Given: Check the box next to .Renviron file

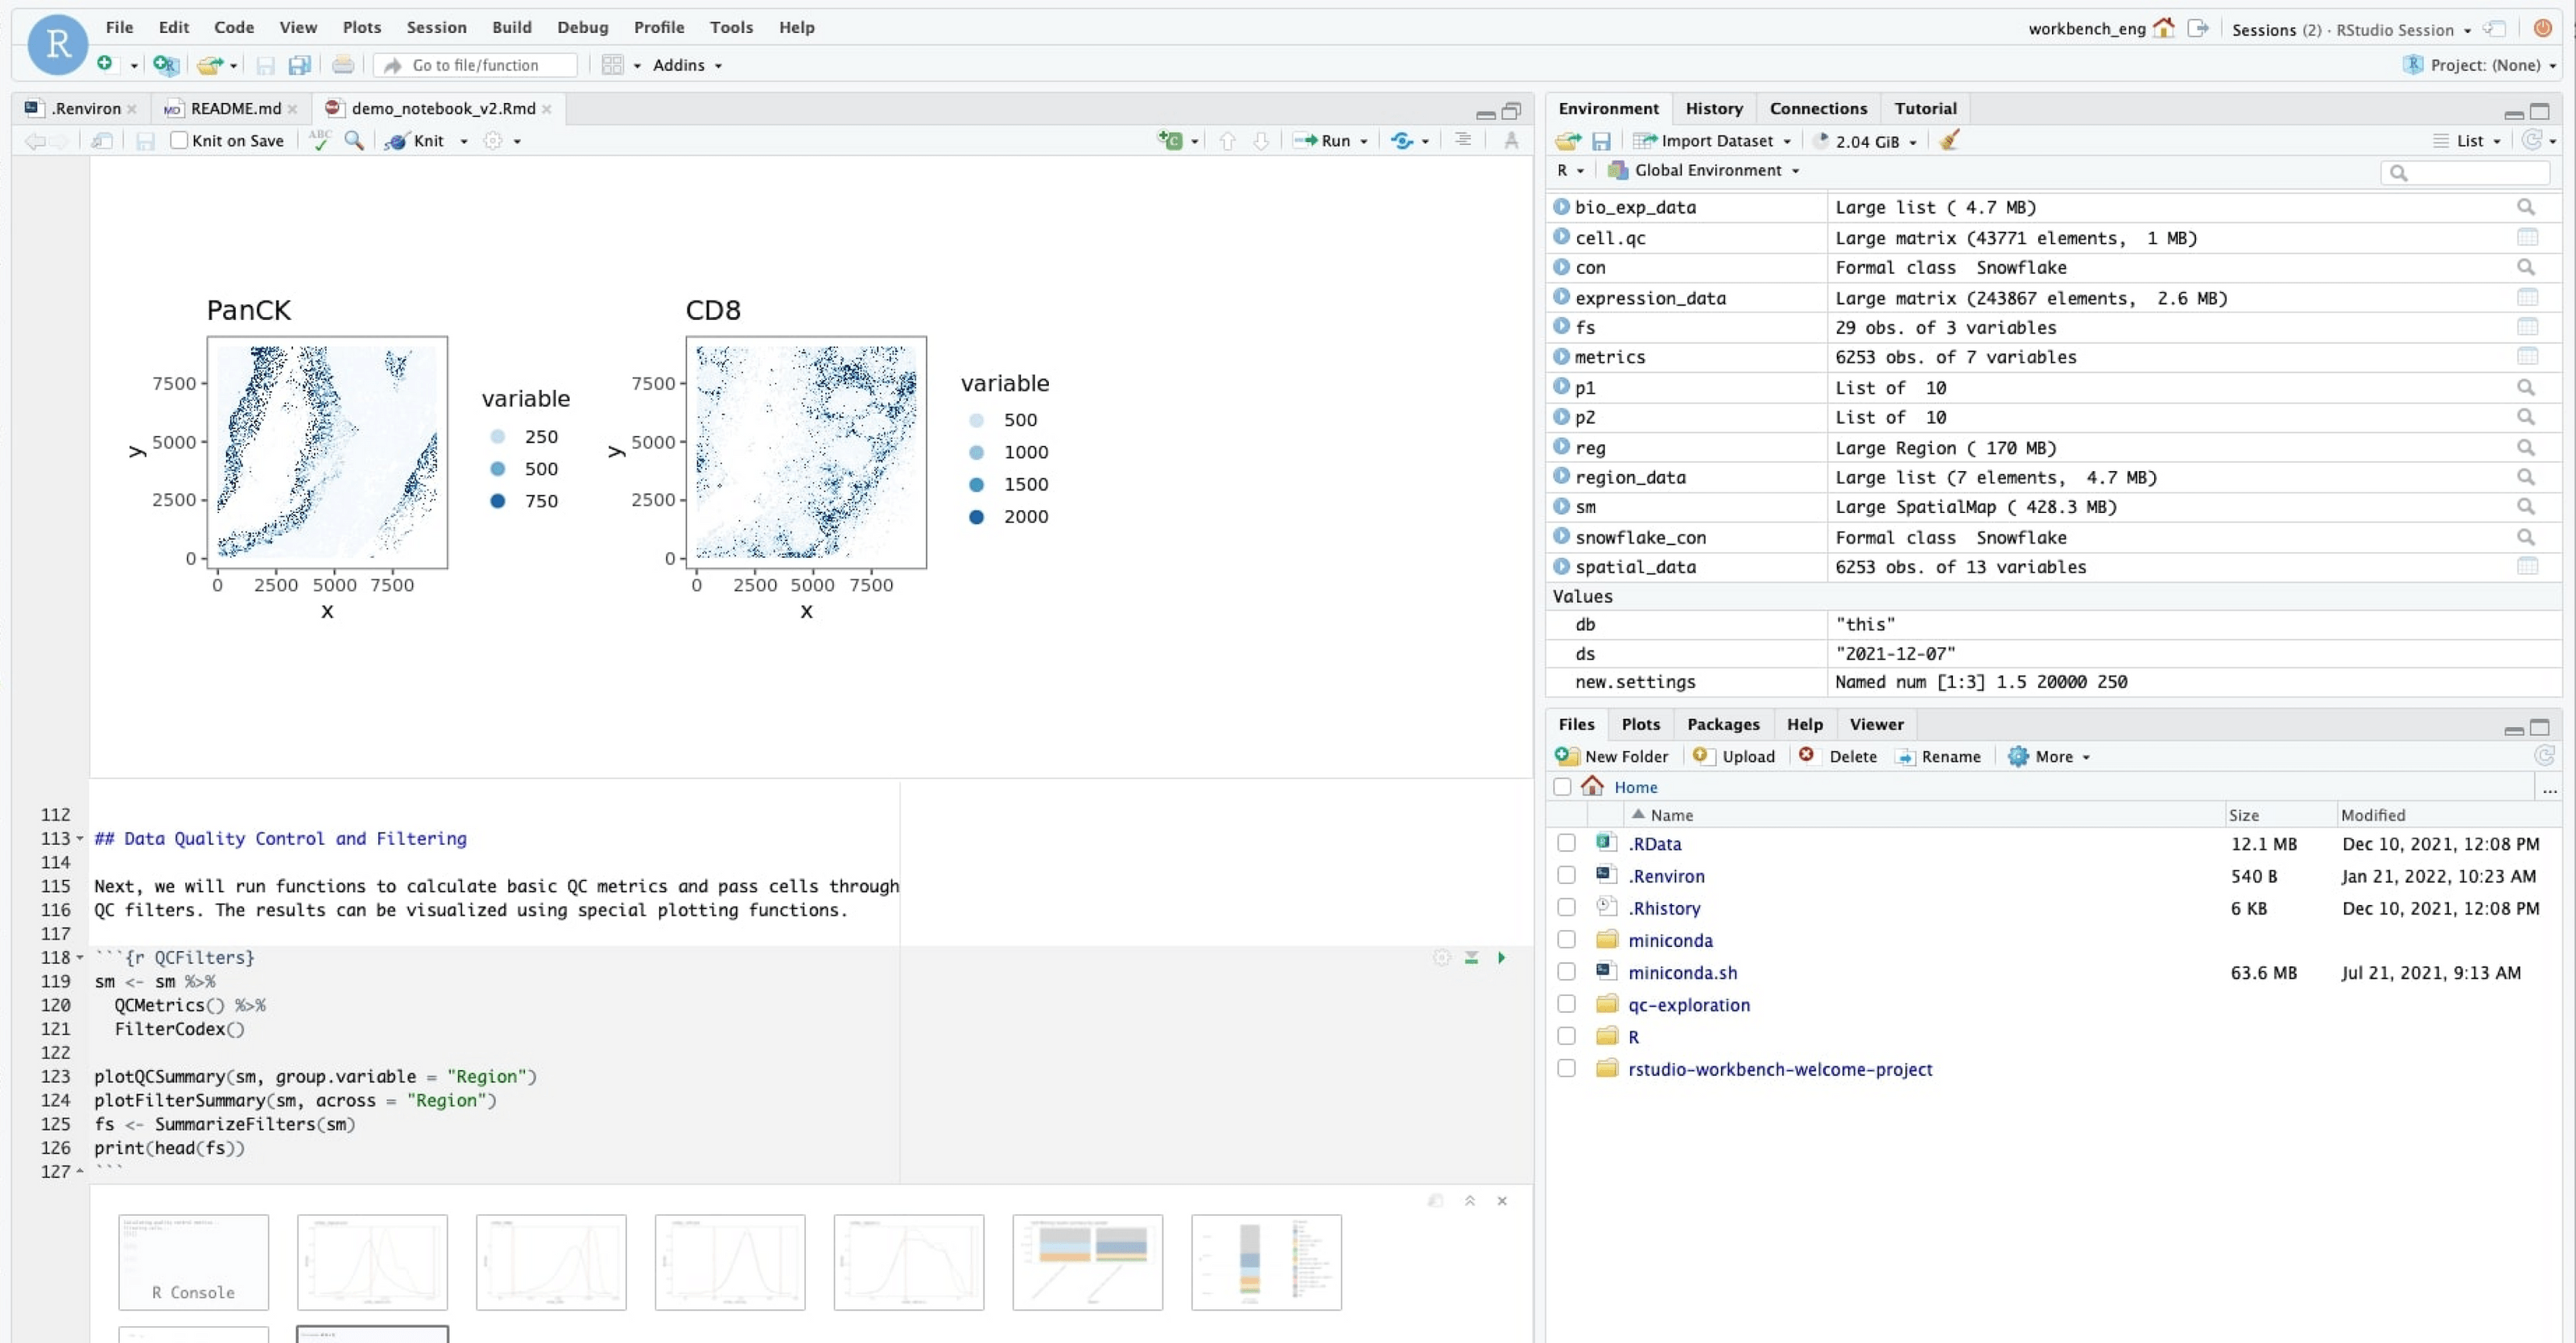Looking at the screenshot, I should click(1566, 876).
